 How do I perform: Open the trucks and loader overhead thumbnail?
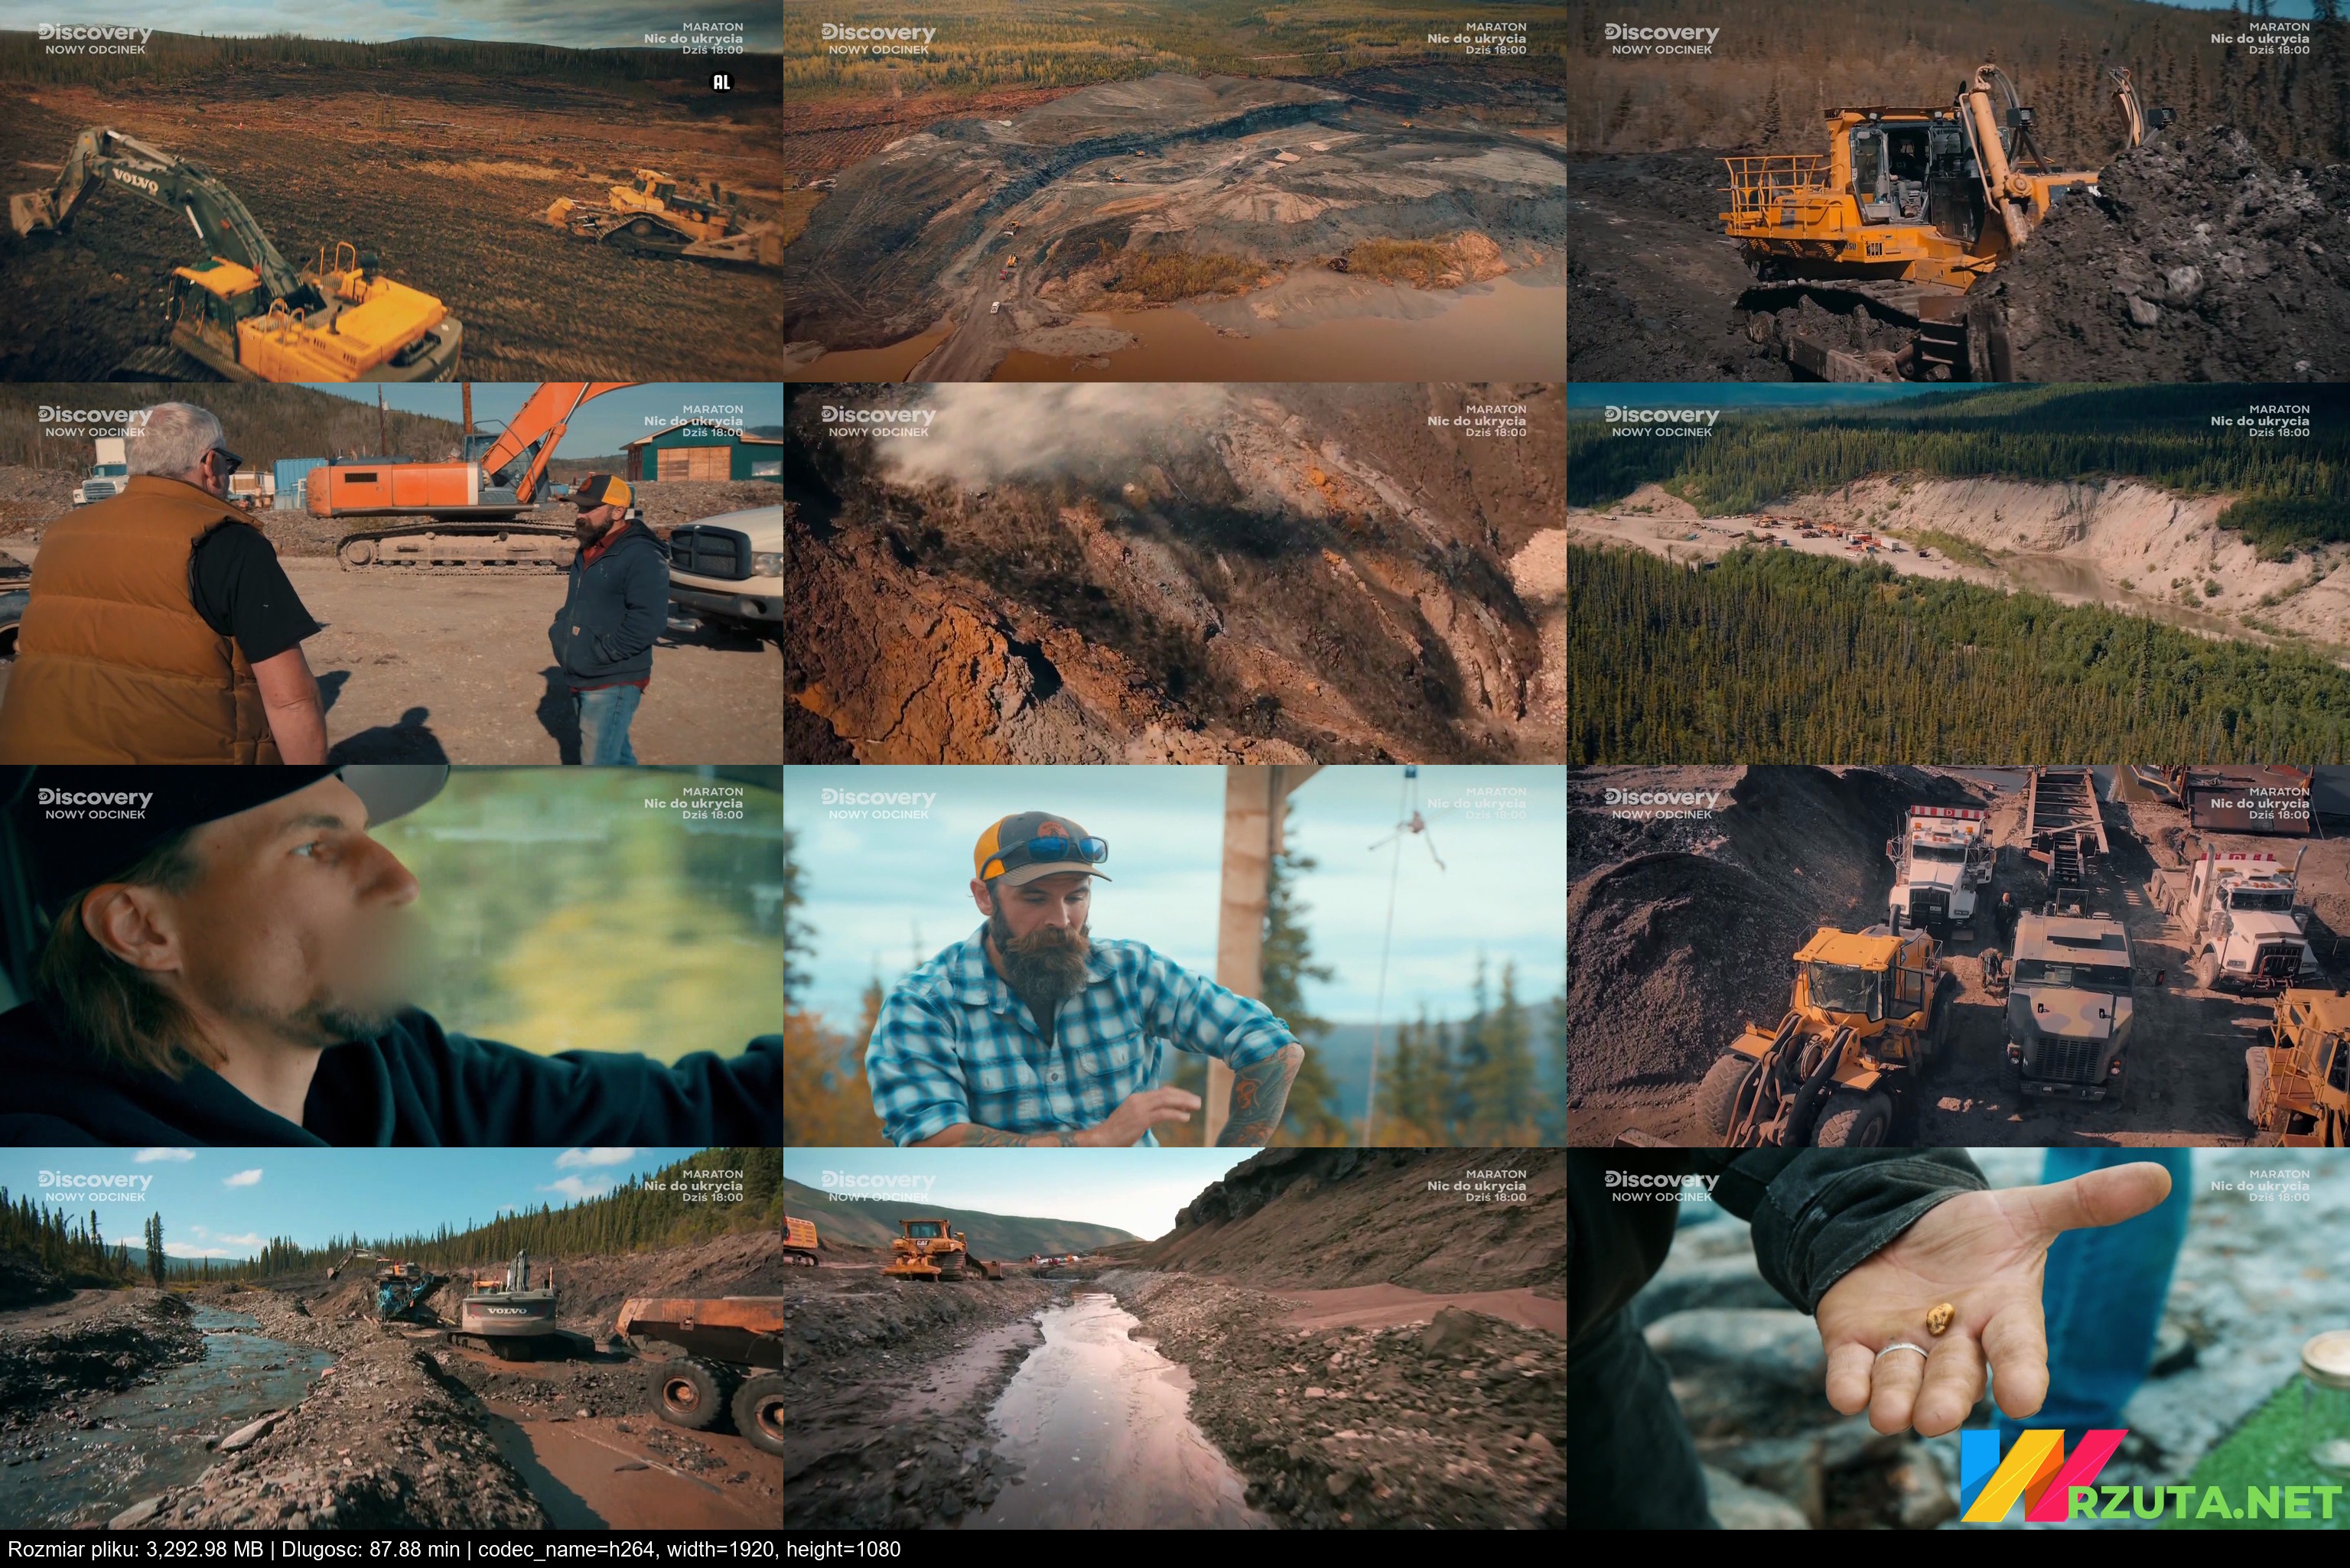(x=1957, y=955)
